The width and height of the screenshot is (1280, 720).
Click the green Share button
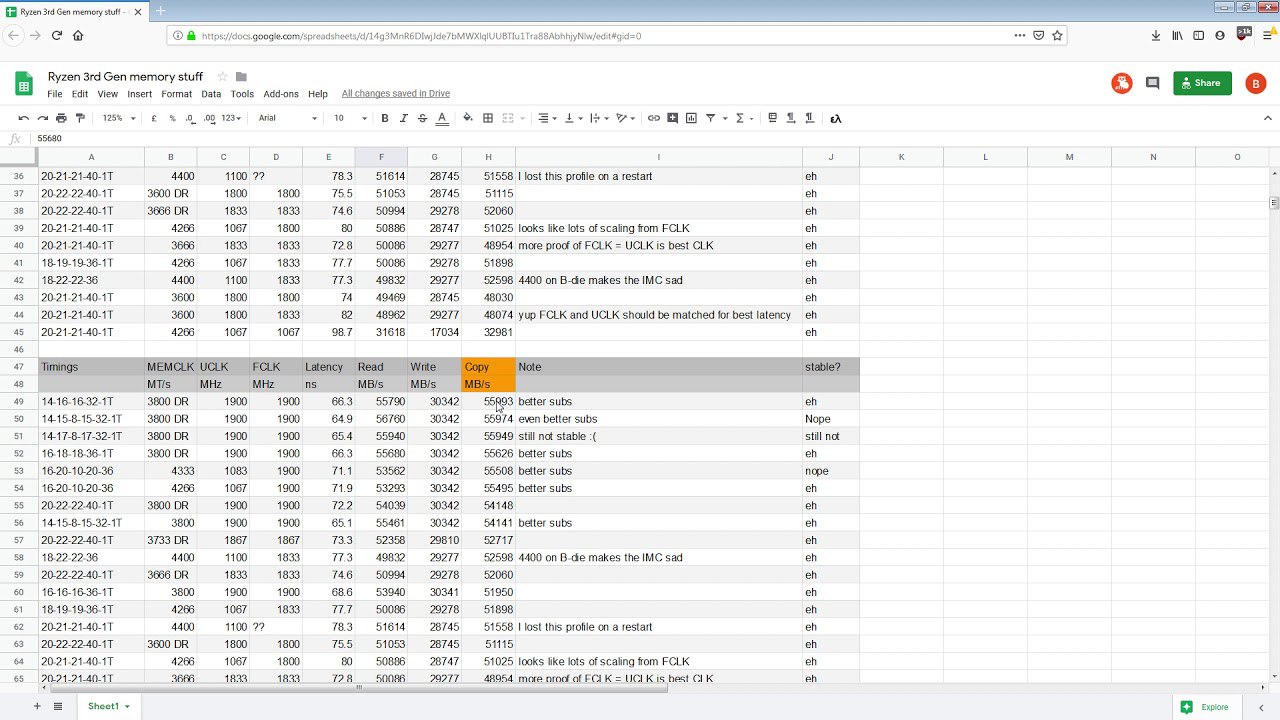[1202, 83]
